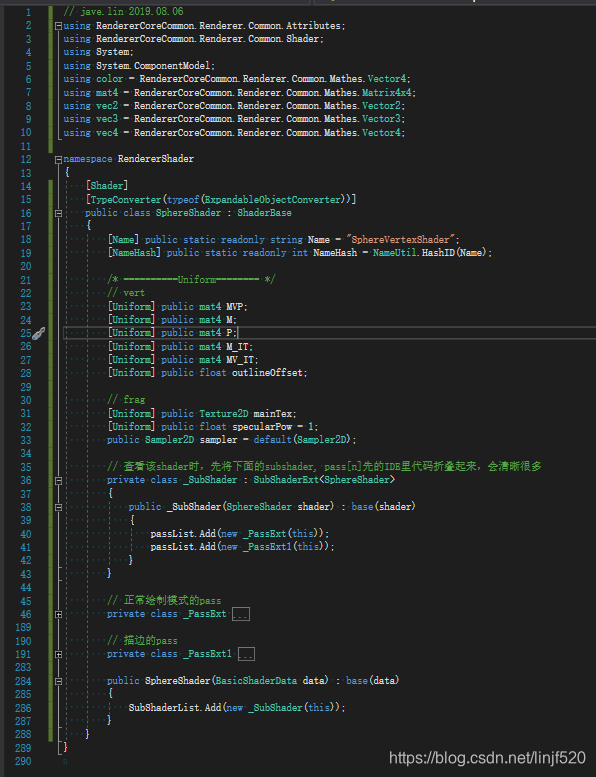The width and height of the screenshot is (596, 777).
Task: Click 'Vector3' in the vec3 alias line
Action: coord(381,119)
